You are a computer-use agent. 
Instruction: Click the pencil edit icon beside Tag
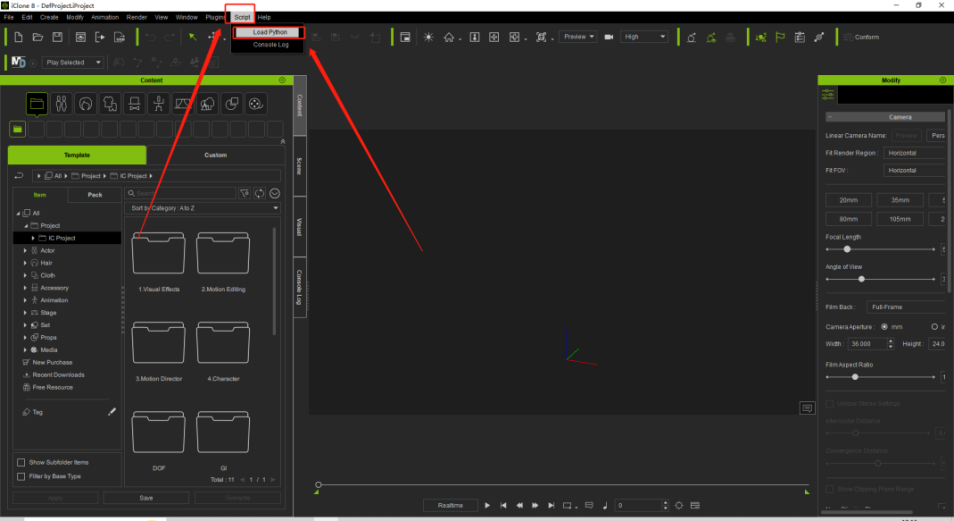[x=112, y=412]
